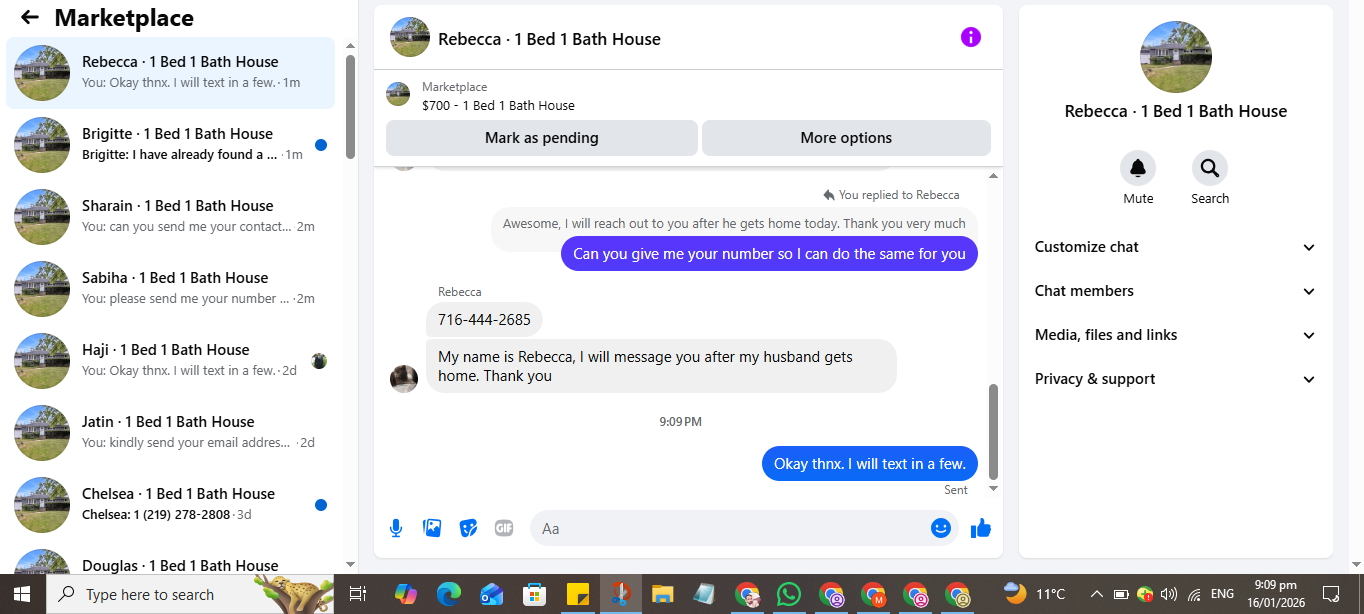Open the sticker picker icon

click(468, 528)
